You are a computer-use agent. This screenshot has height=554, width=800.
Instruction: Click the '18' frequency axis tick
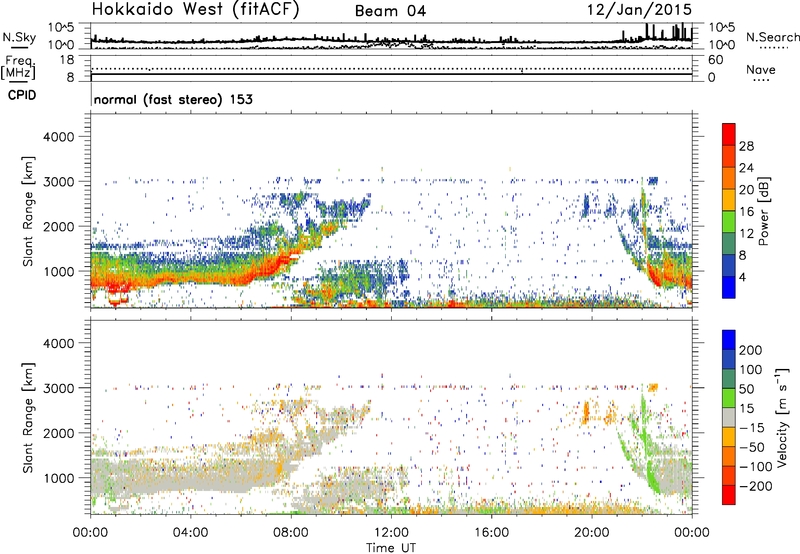pos(67,60)
